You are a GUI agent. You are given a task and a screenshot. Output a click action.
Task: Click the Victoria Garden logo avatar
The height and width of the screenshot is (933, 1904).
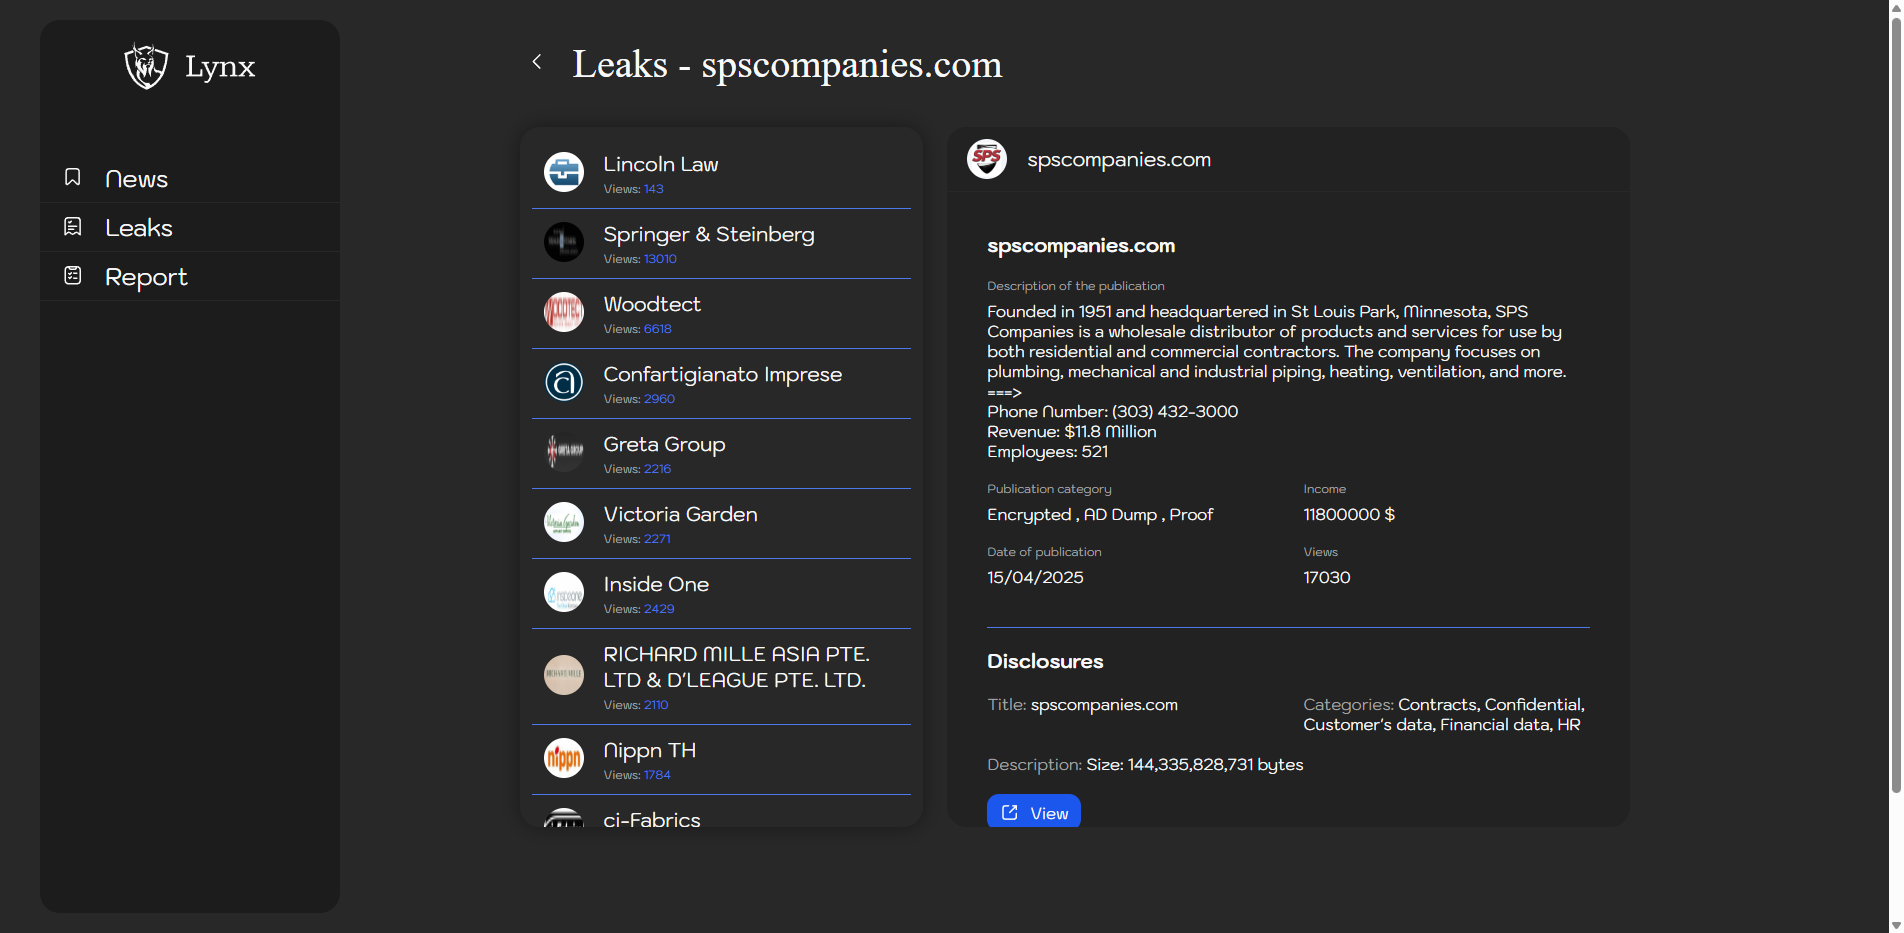tap(563, 522)
